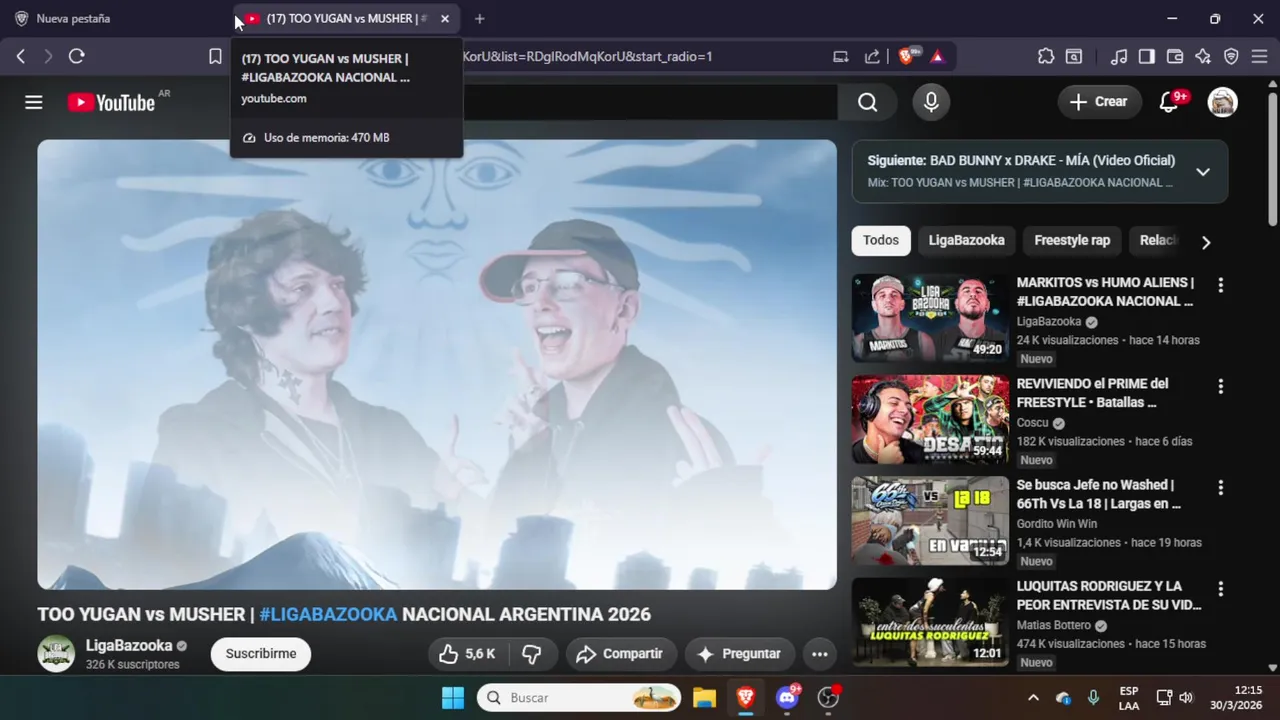This screenshot has height=720, width=1280.
Task: Click MARKITOS vs HUMO ALIENS video title
Action: pyautogui.click(x=1105, y=292)
